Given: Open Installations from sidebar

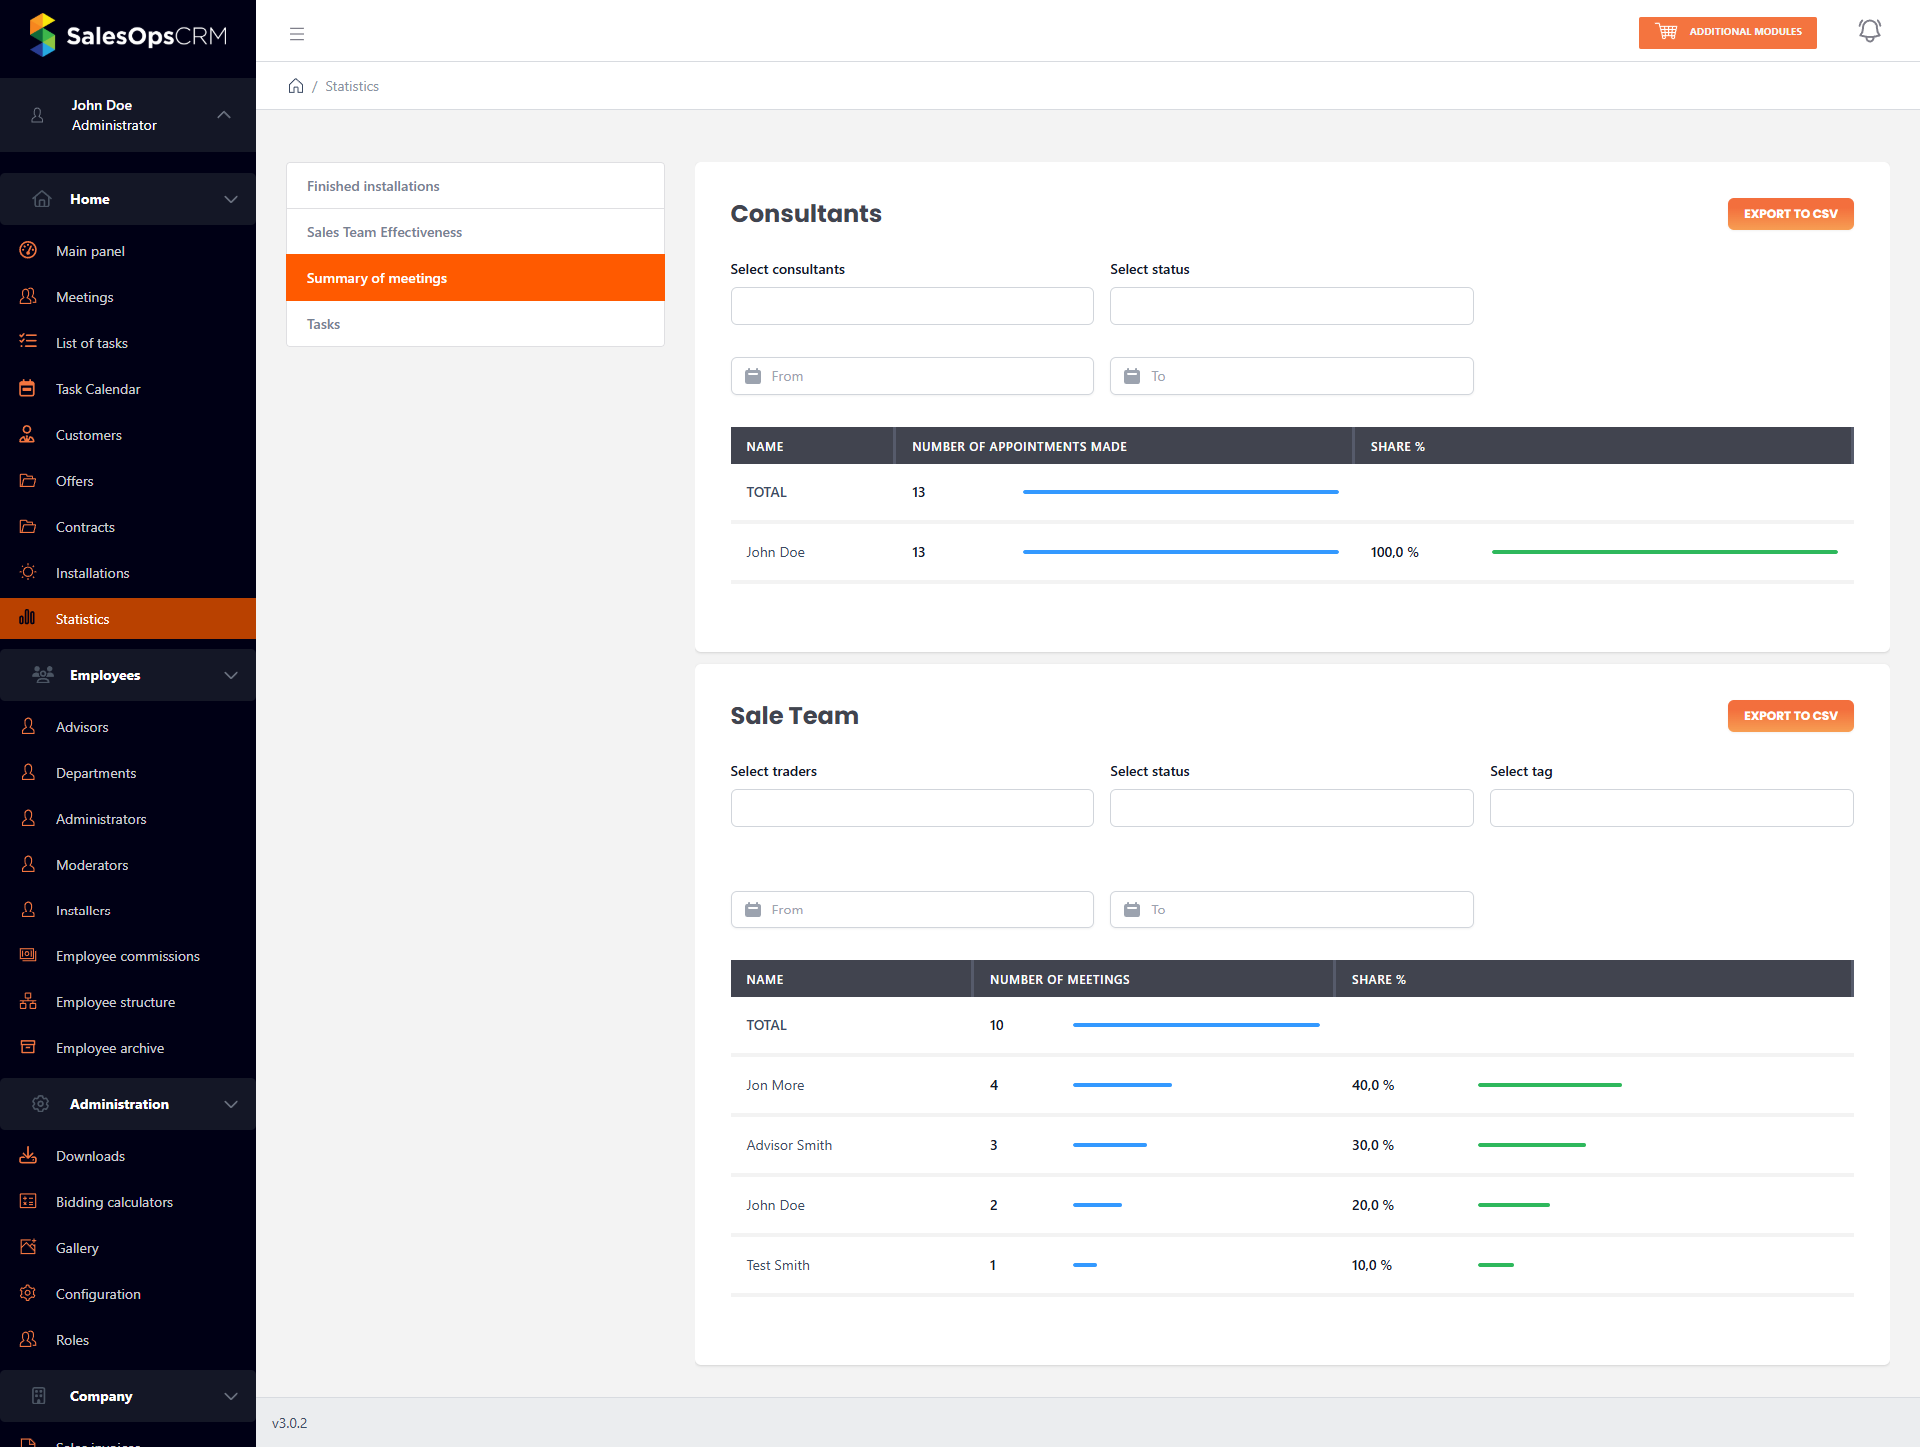Looking at the screenshot, I should pos(92,573).
